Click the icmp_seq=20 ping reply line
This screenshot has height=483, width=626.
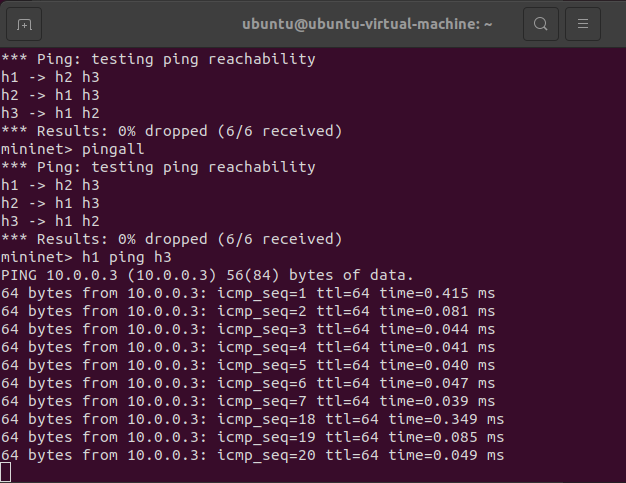coord(253,455)
